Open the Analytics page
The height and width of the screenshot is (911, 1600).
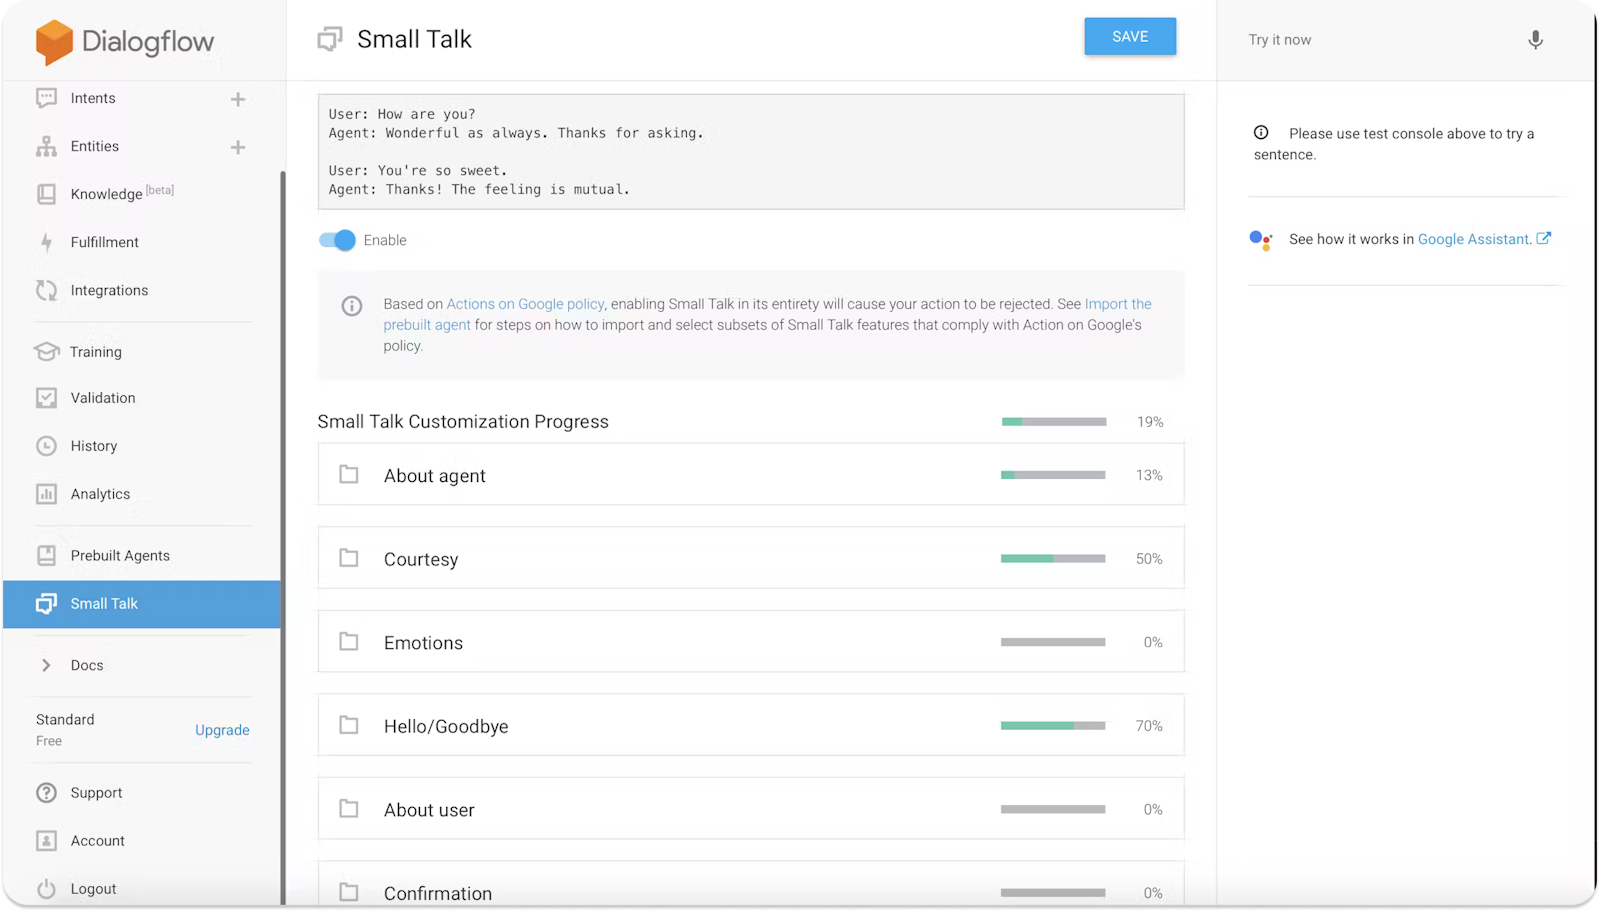tap(100, 493)
